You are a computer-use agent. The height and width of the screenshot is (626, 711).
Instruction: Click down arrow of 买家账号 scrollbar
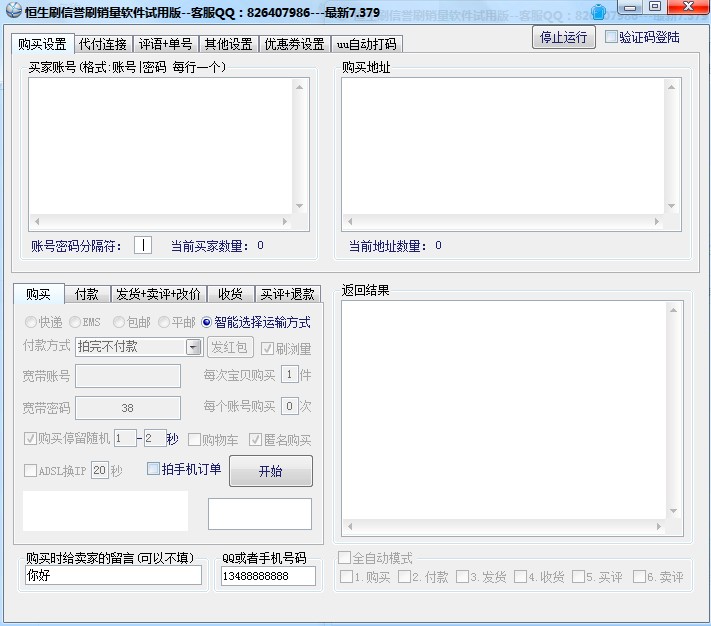pyautogui.click(x=300, y=206)
